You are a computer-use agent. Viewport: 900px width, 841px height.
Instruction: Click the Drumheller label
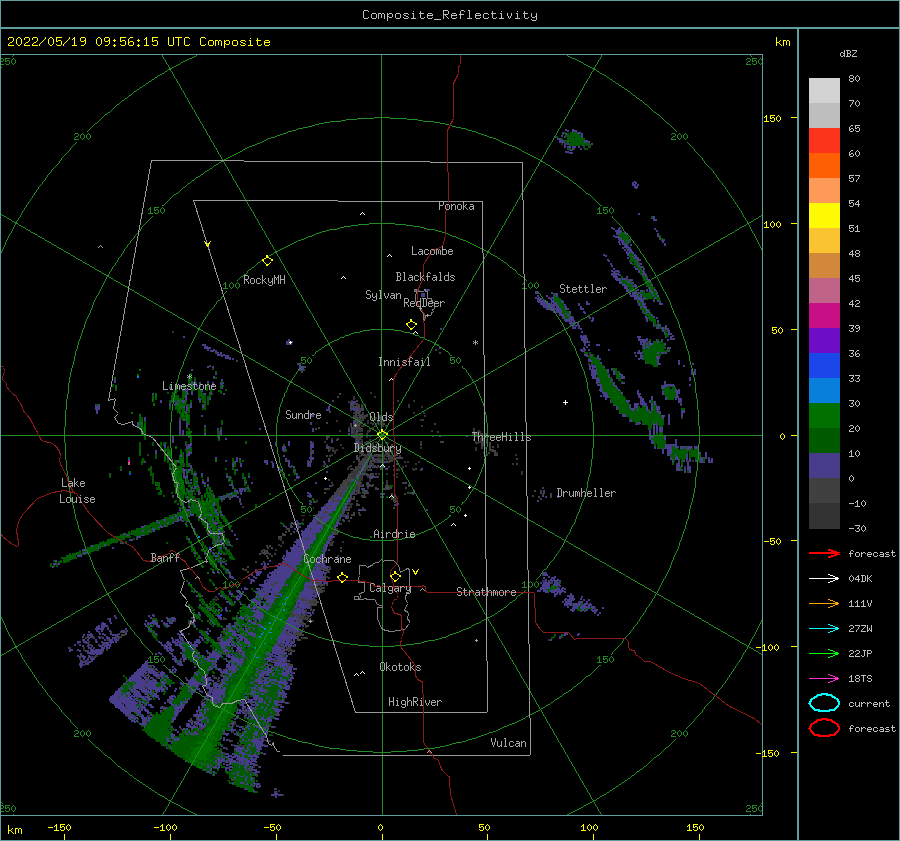586,493
